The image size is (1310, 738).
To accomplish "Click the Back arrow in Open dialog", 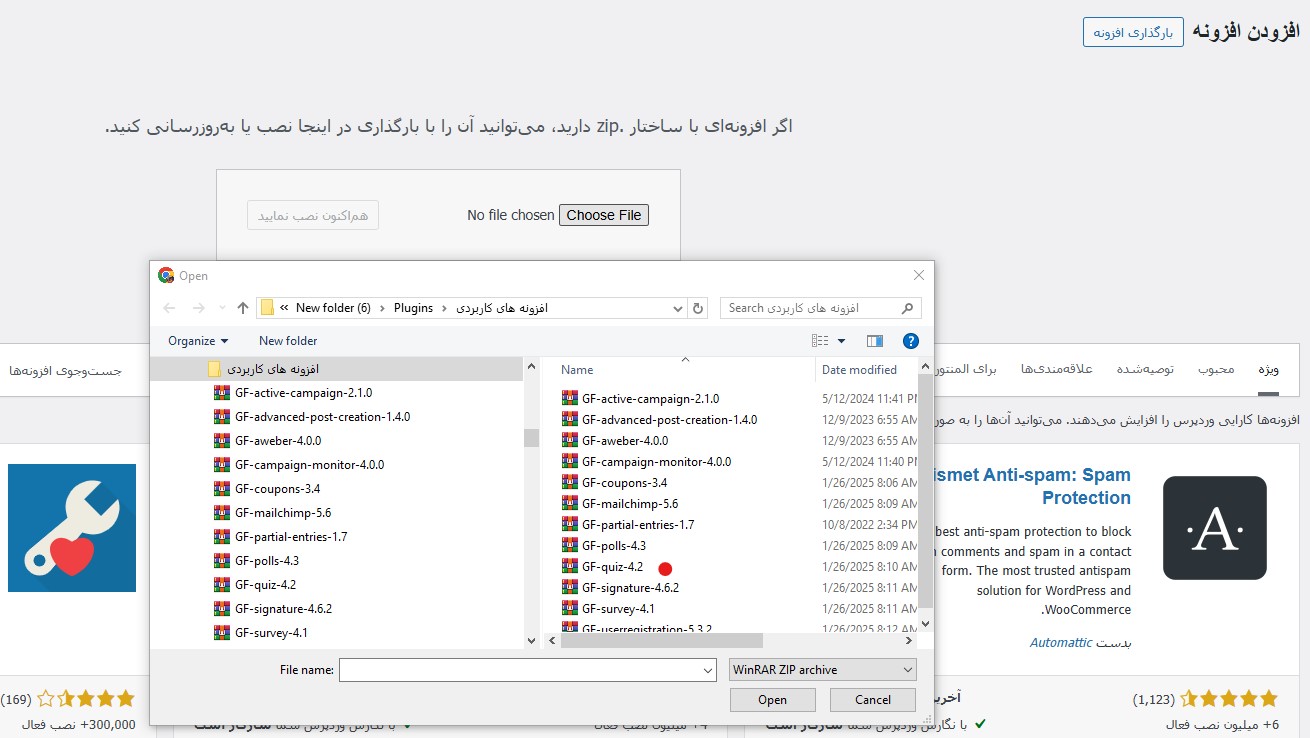I will coord(169,308).
